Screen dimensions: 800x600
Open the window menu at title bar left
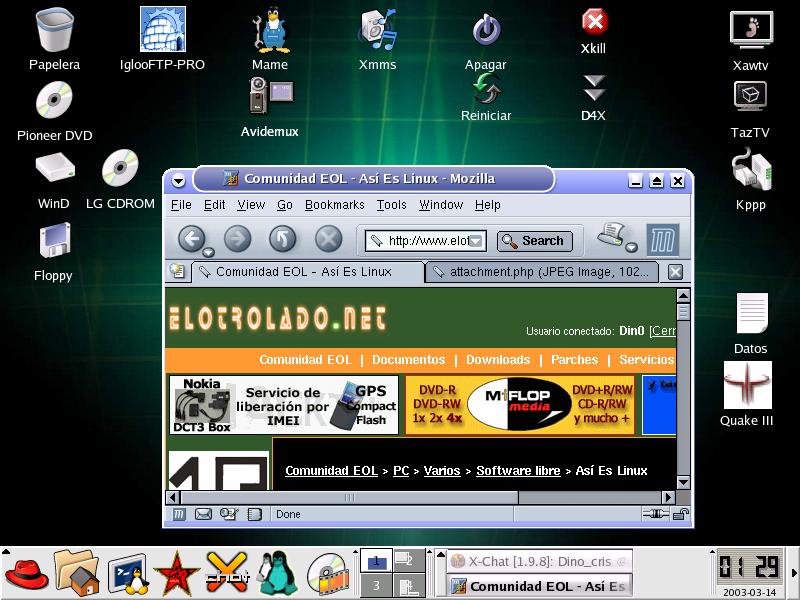(x=178, y=181)
